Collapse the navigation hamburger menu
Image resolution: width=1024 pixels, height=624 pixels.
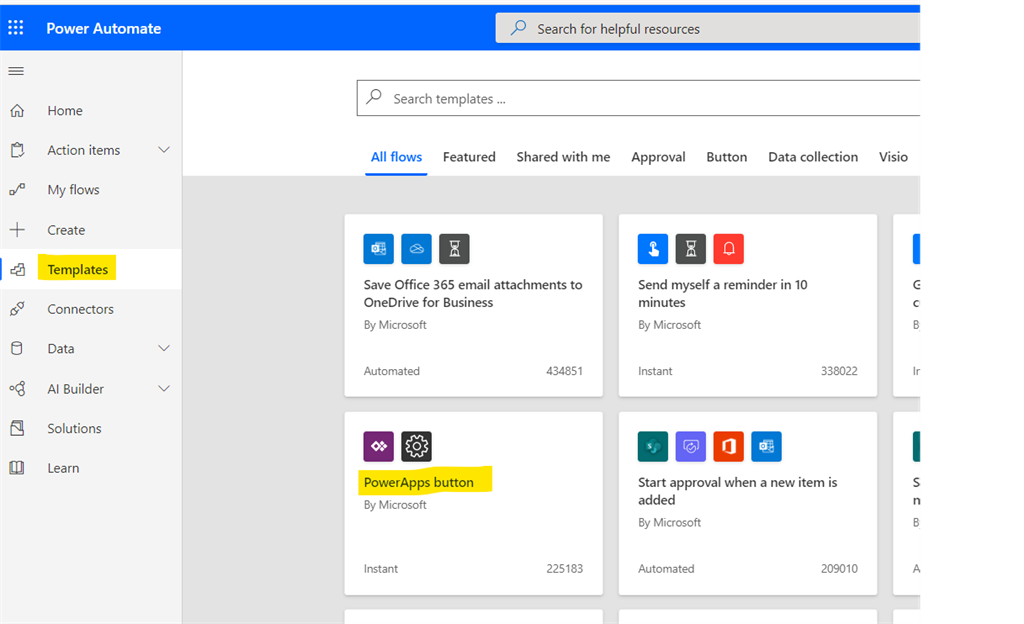tap(16, 70)
